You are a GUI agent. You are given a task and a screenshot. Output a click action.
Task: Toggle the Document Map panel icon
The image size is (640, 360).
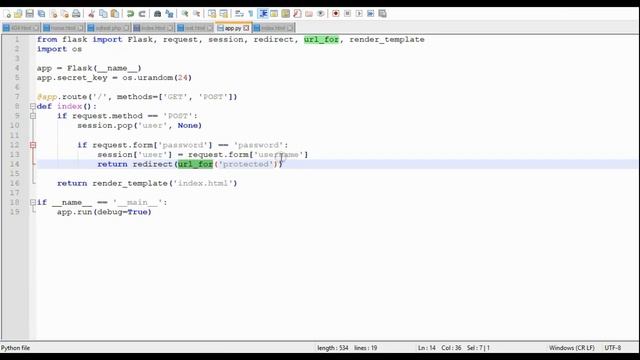[285, 14]
